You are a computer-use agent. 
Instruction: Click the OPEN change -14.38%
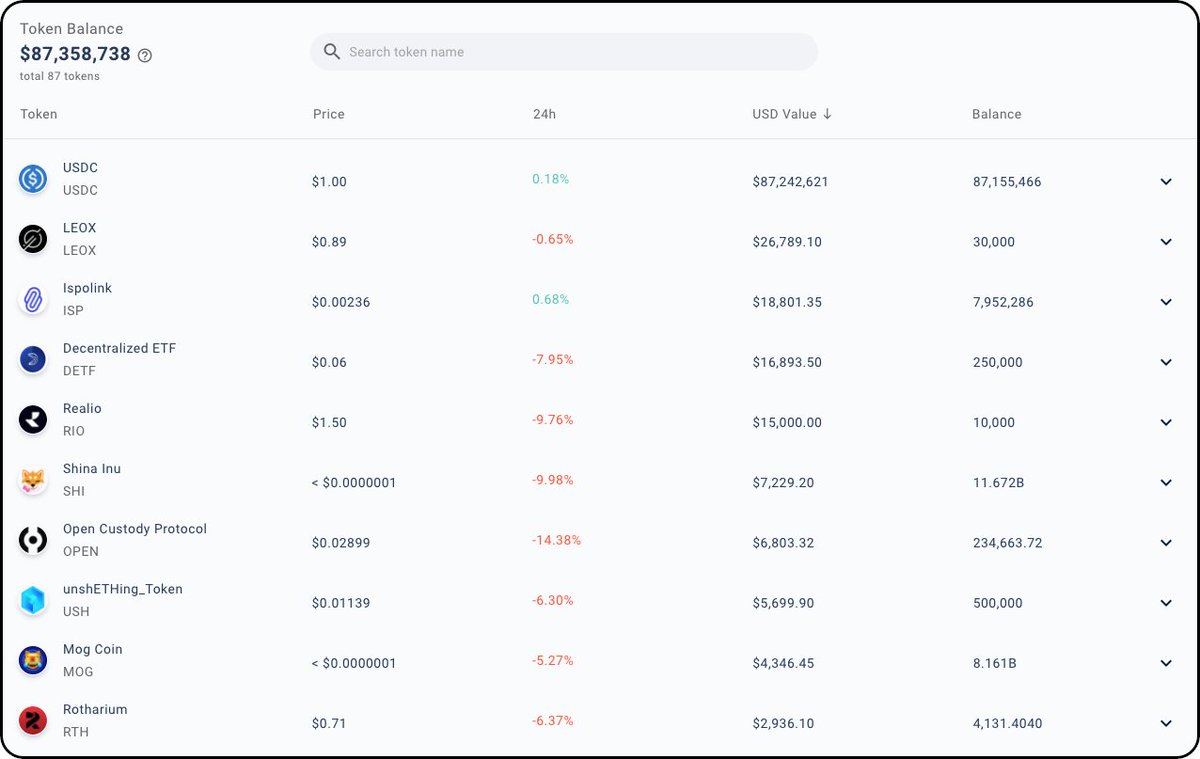tap(556, 540)
